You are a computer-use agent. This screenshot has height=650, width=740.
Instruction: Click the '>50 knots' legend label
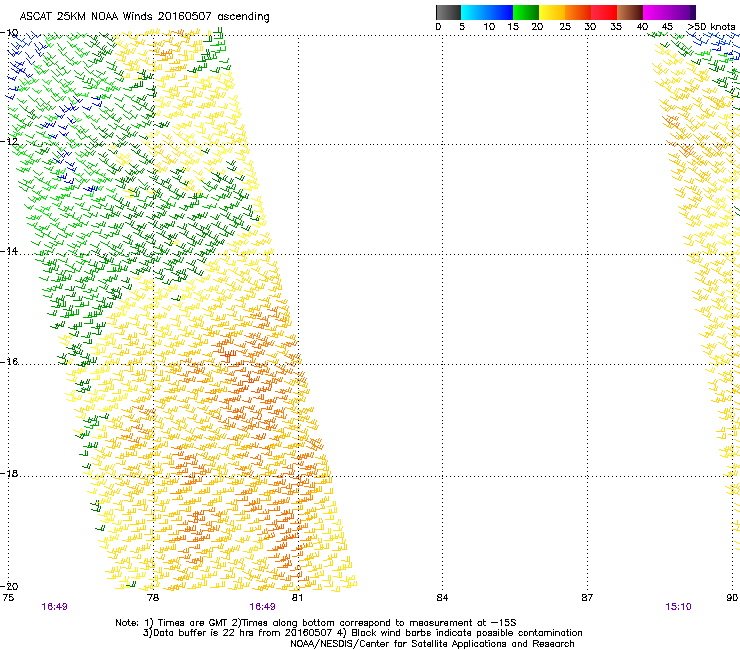(711, 26)
